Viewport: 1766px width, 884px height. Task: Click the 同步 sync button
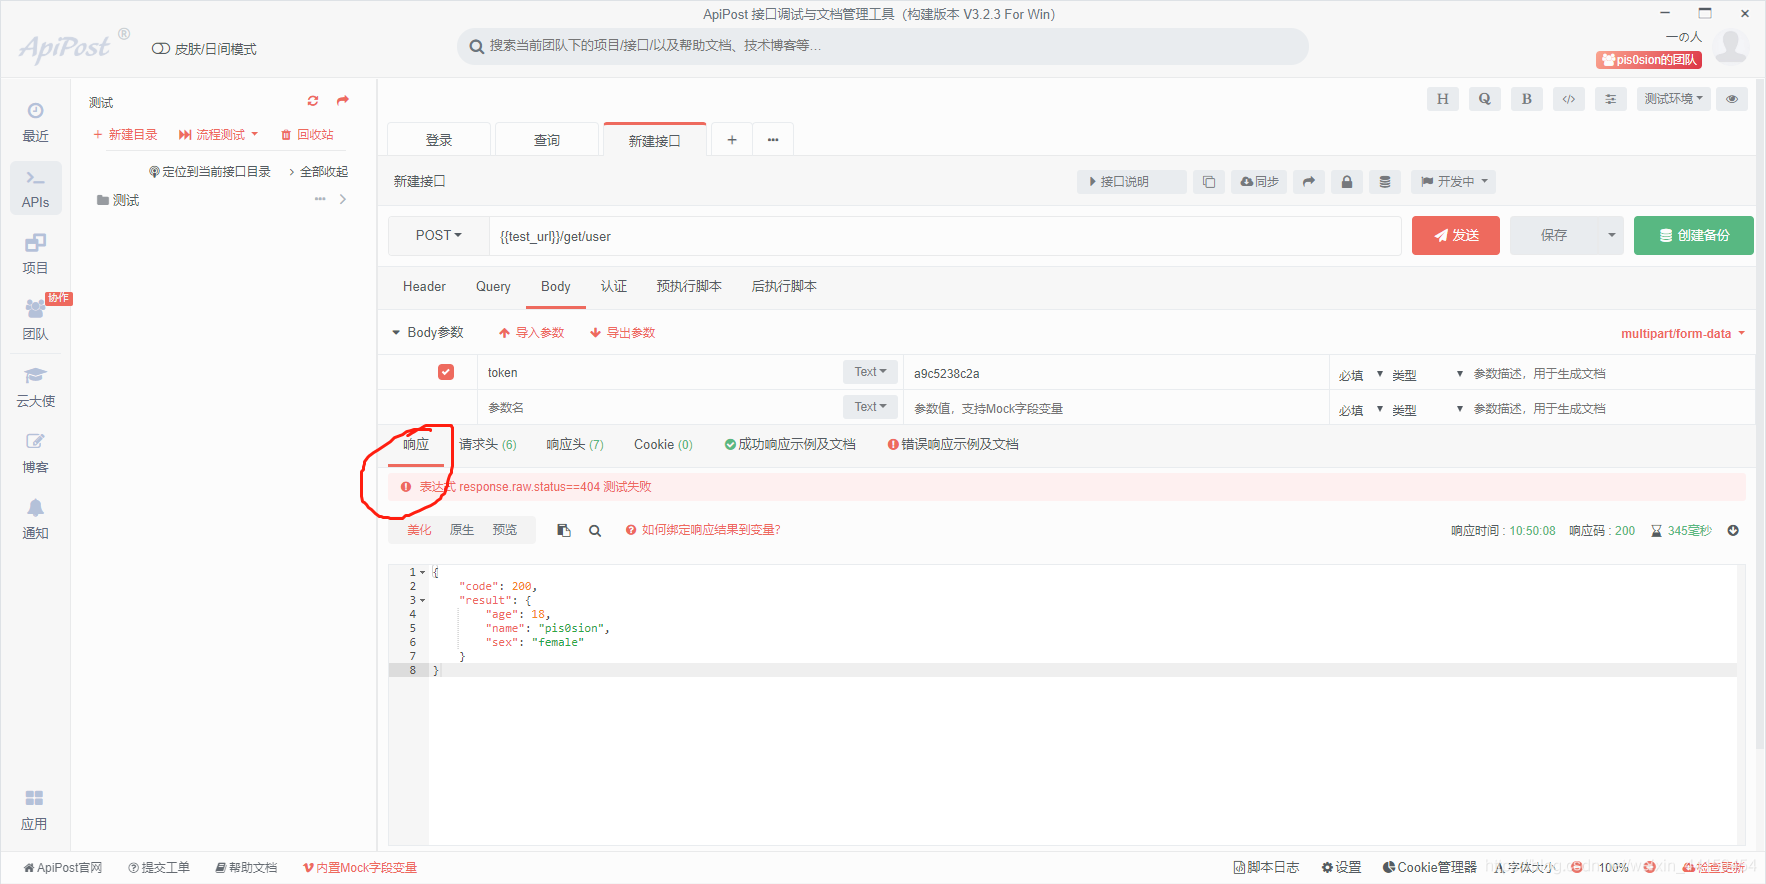click(1260, 182)
